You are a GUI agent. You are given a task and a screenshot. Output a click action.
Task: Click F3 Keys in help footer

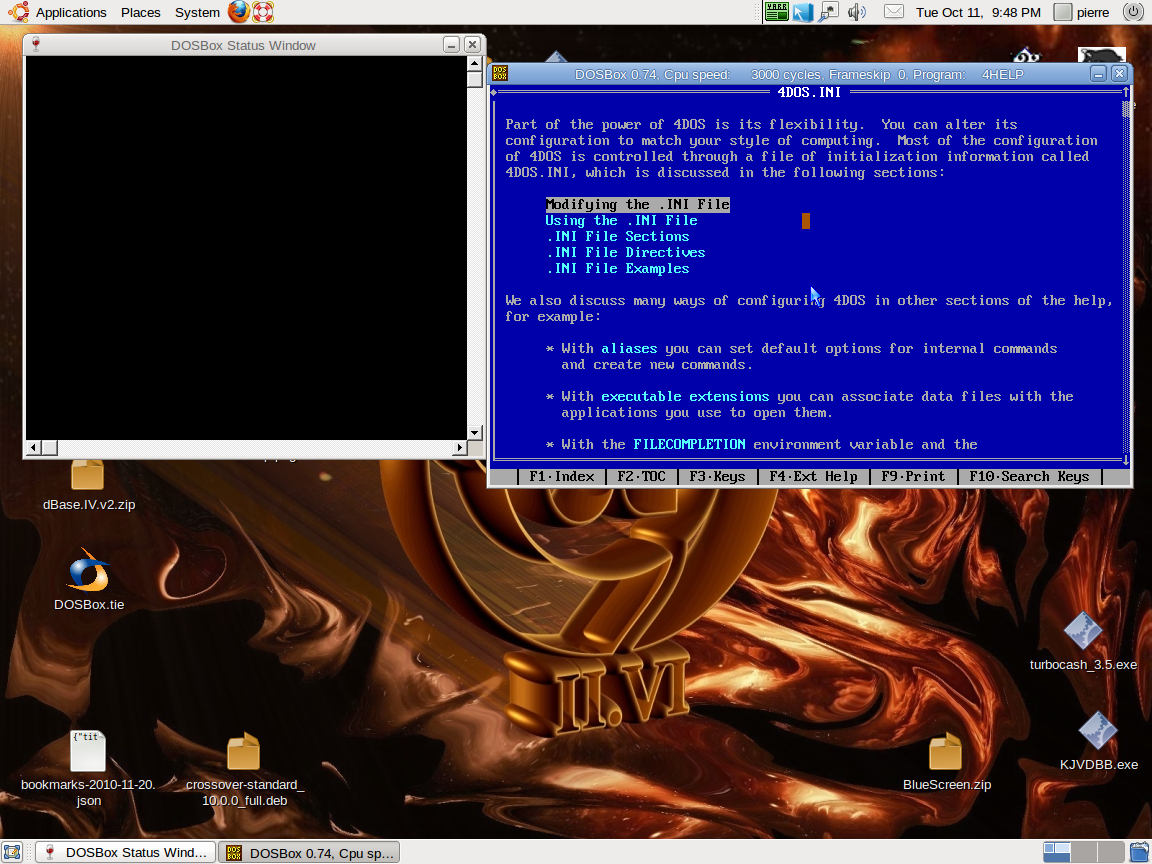click(717, 477)
